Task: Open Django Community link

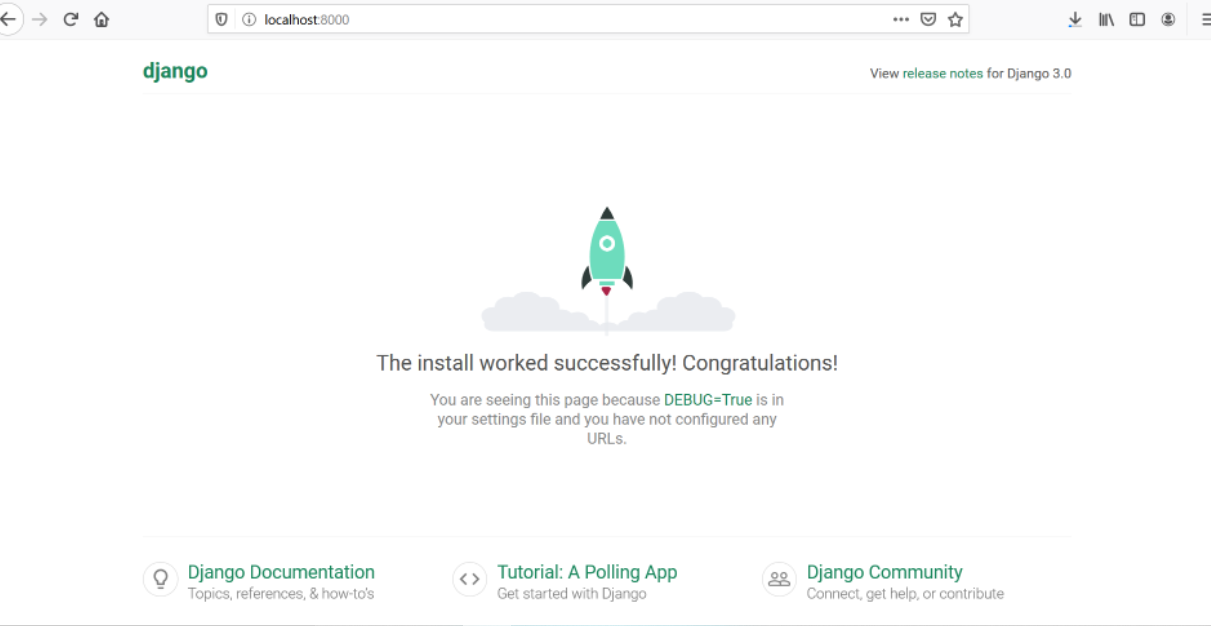Action: point(884,572)
